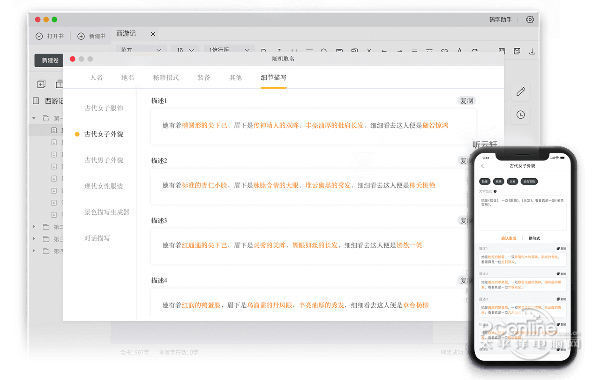
Task: Switch to the 地名 tab
Action: coord(128,78)
